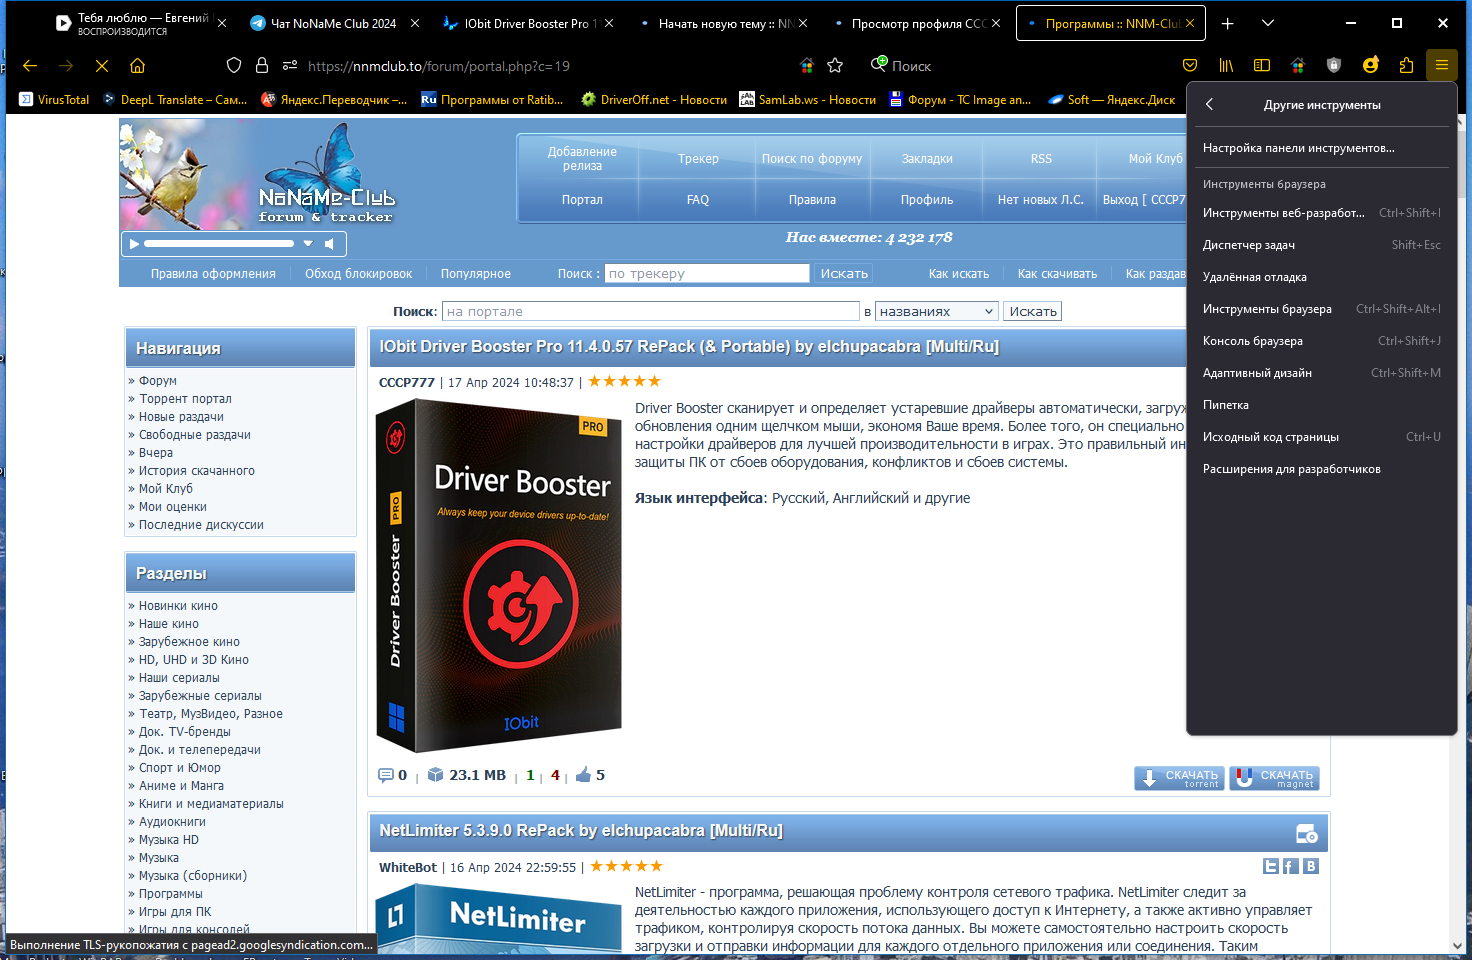The height and width of the screenshot is (960, 1472).
Task: Click the search engine magnifier icon
Action: pyautogui.click(x=879, y=65)
